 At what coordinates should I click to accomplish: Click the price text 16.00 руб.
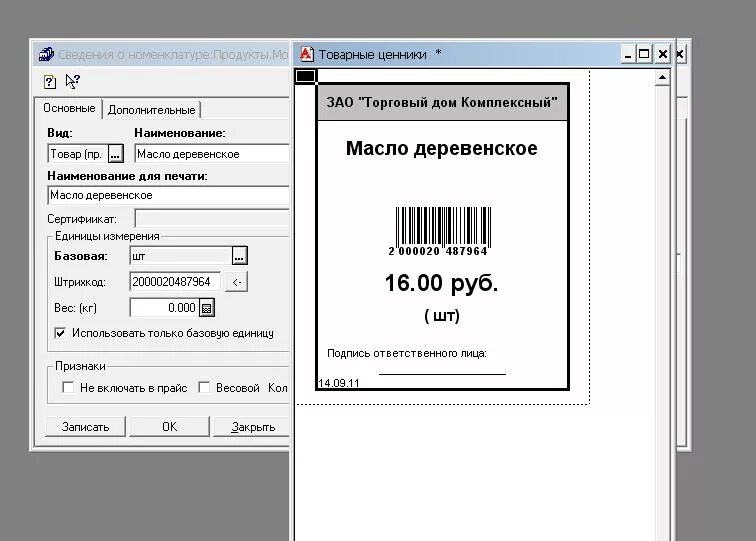(x=441, y=283)
